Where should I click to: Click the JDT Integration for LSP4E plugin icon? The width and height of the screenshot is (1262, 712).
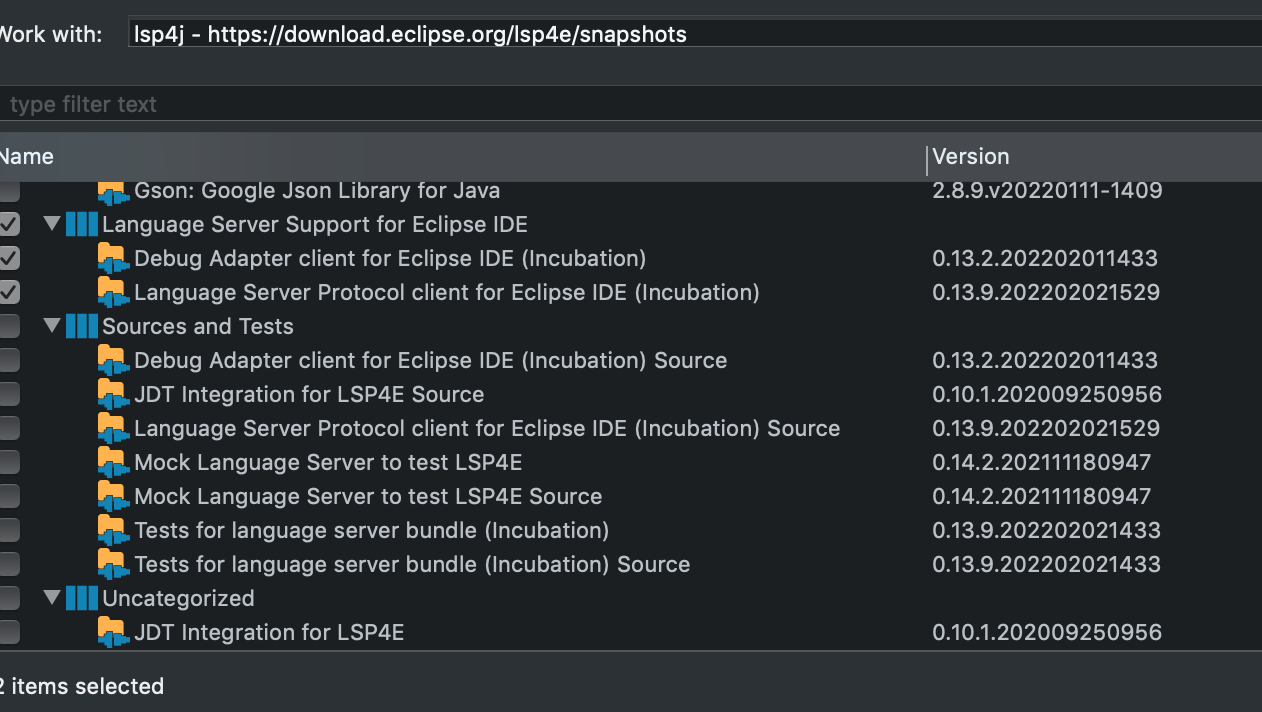113,632
